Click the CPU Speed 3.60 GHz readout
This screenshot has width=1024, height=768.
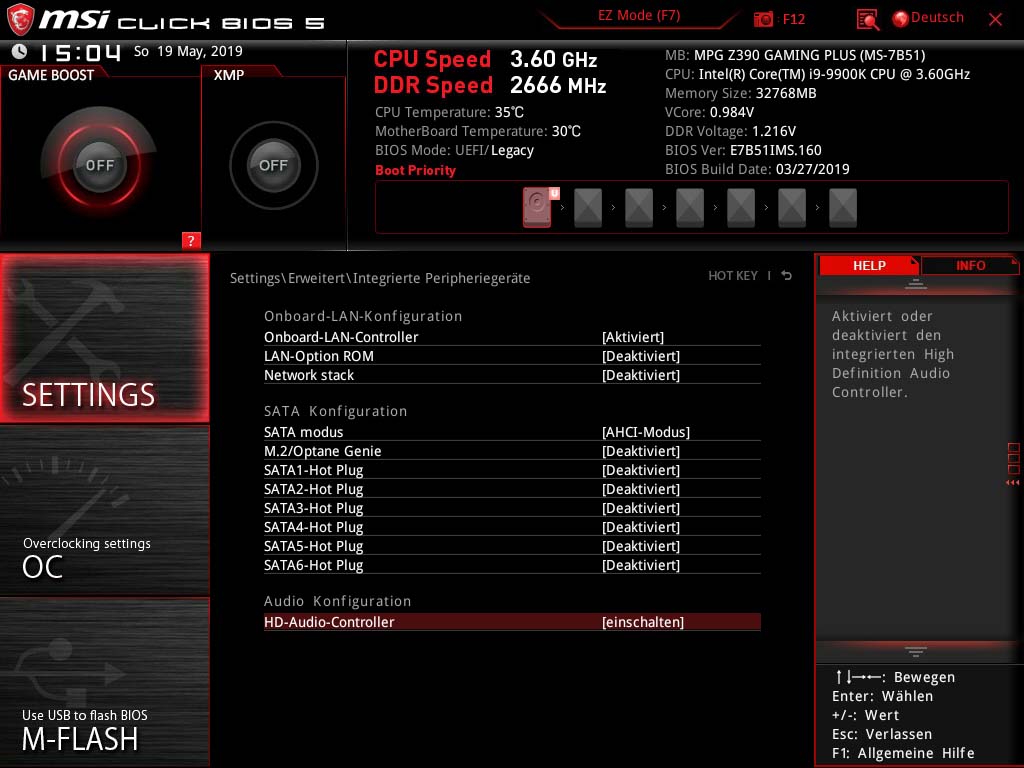point(485,59)
